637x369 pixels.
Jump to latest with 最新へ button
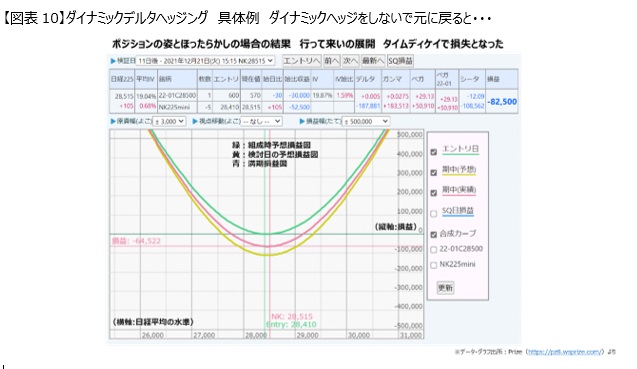tap(373, 61)
